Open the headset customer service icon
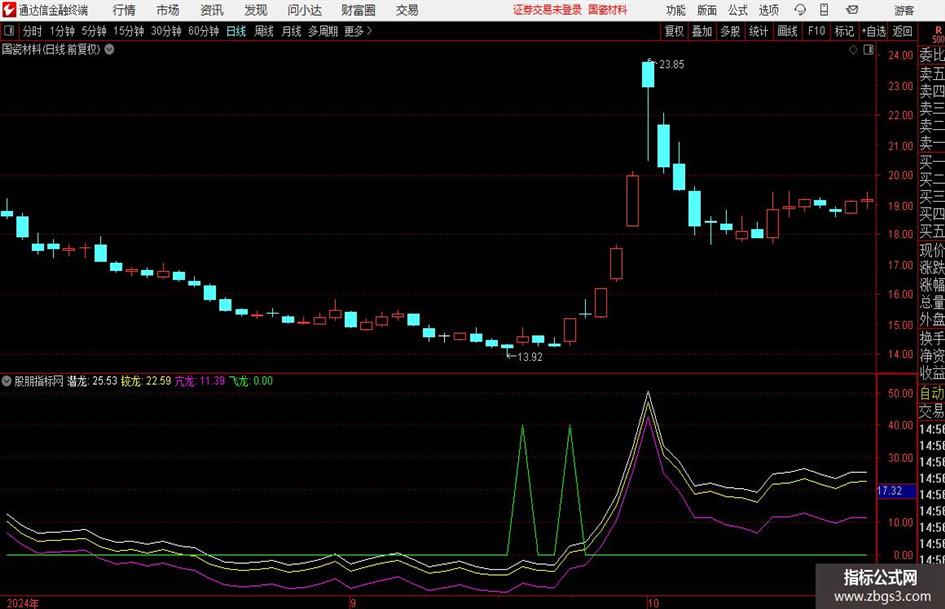 click(800, 10)
